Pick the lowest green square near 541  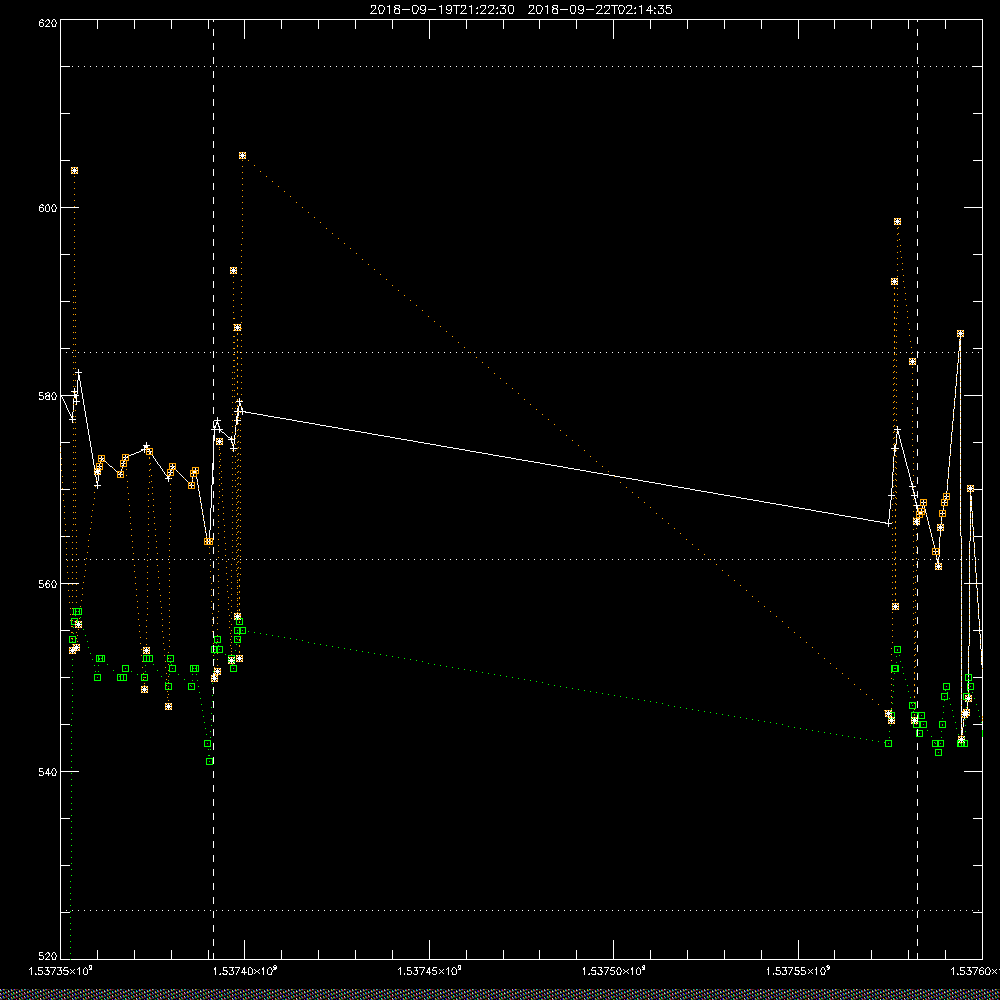[x=210, y=761]
